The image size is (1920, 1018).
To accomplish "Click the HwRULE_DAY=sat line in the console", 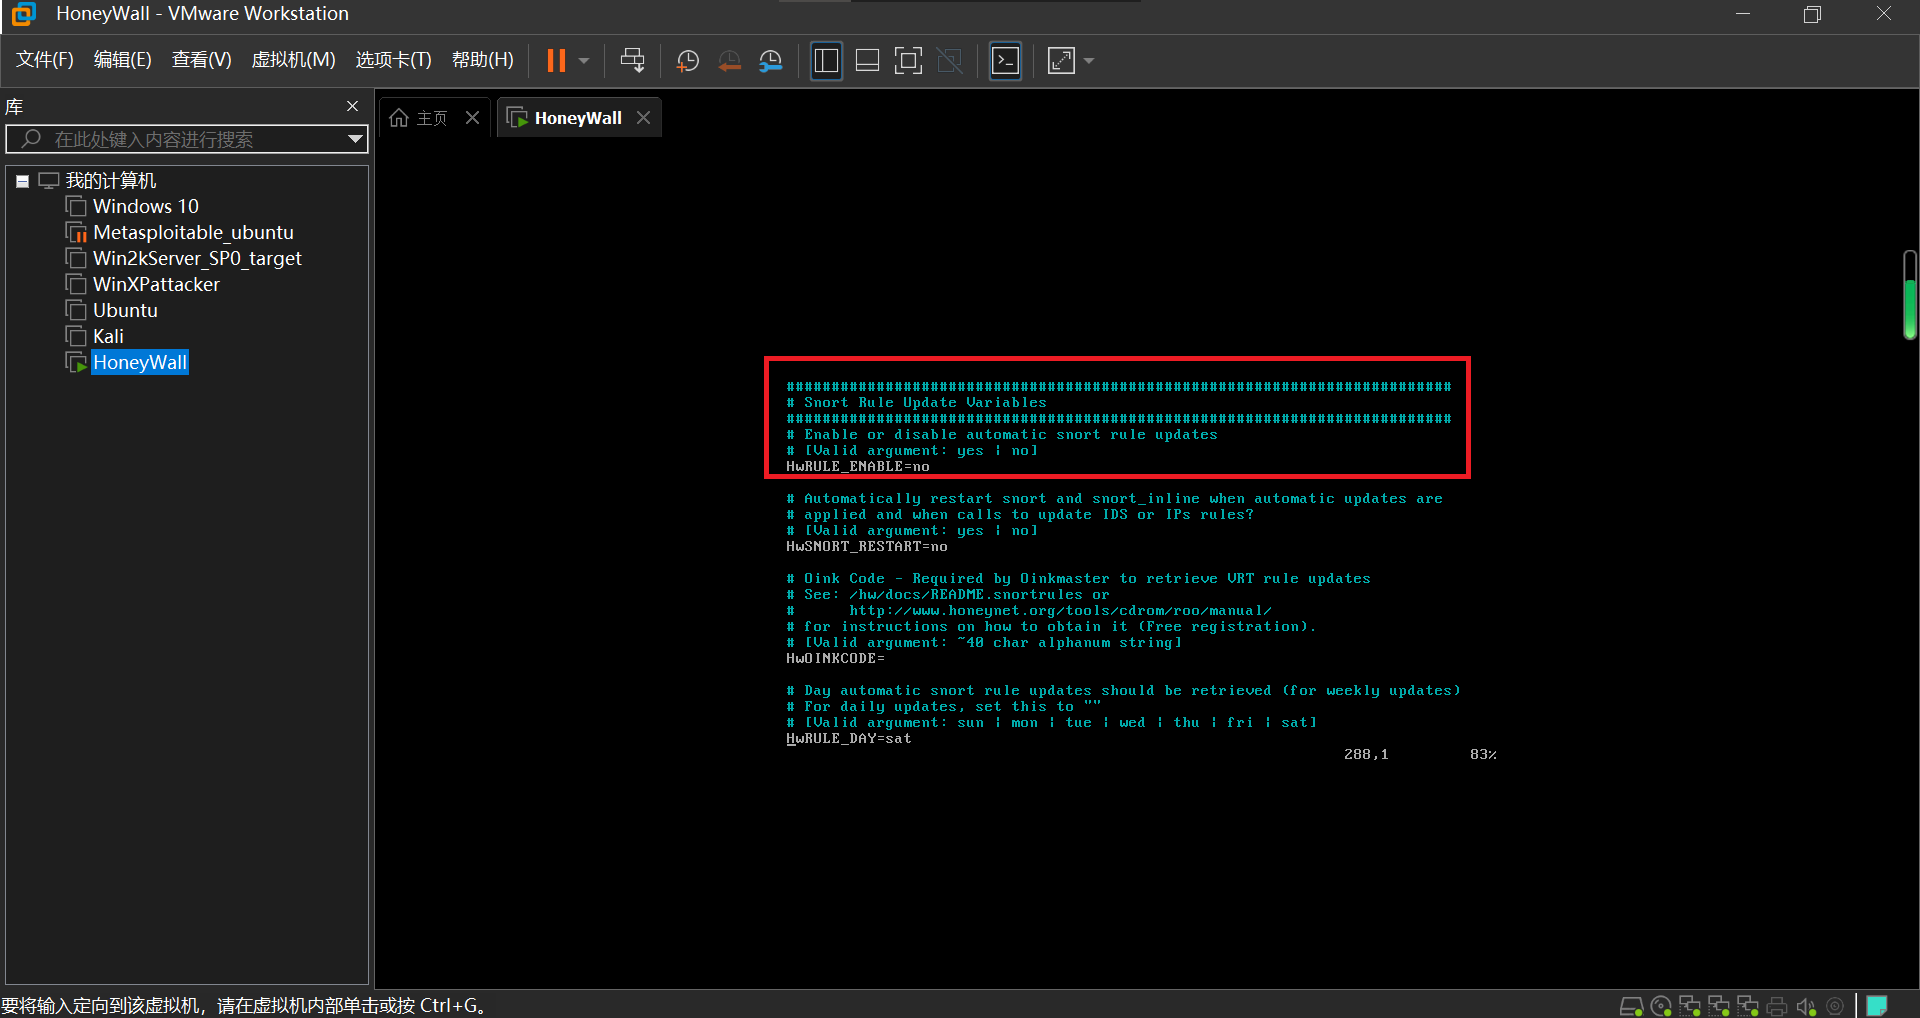I will (849, 739).
